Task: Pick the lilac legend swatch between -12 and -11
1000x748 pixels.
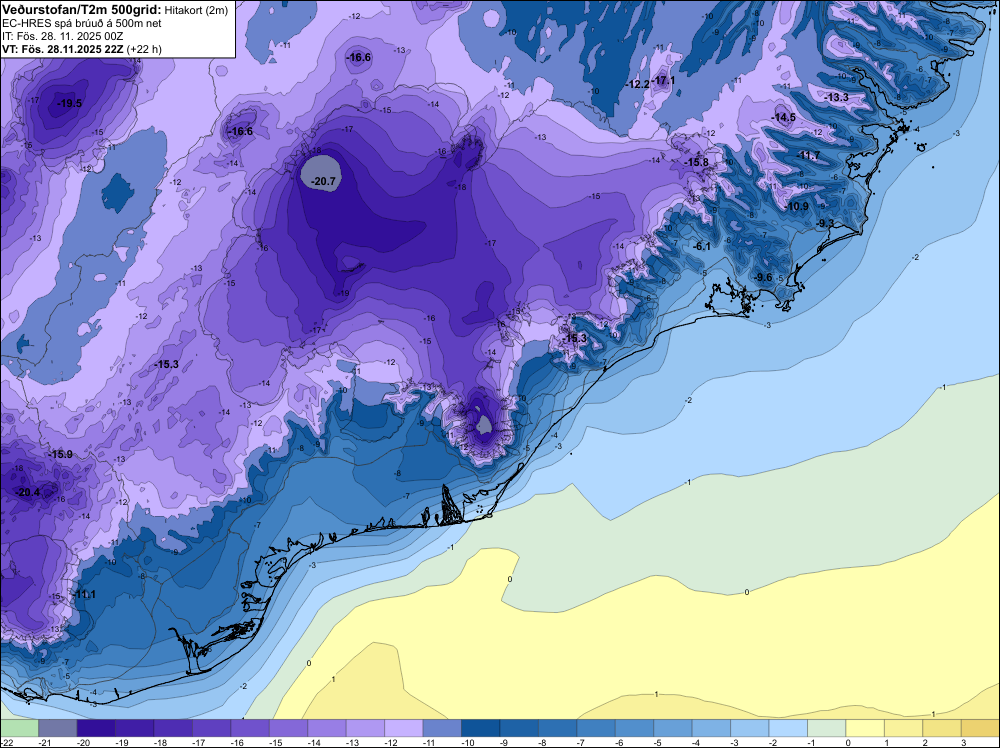Action: click(404, 728)
